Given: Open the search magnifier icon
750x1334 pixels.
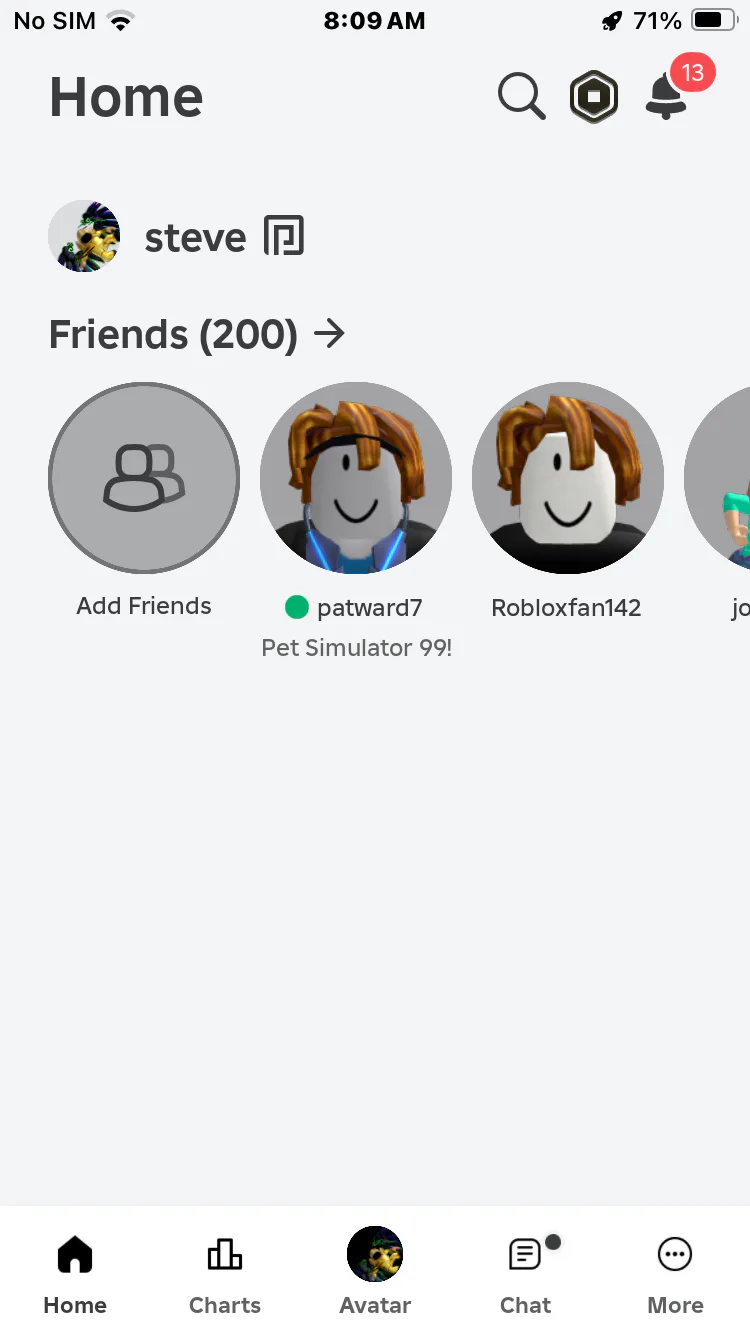Looking at the screenshot, I should coord(521,97).
